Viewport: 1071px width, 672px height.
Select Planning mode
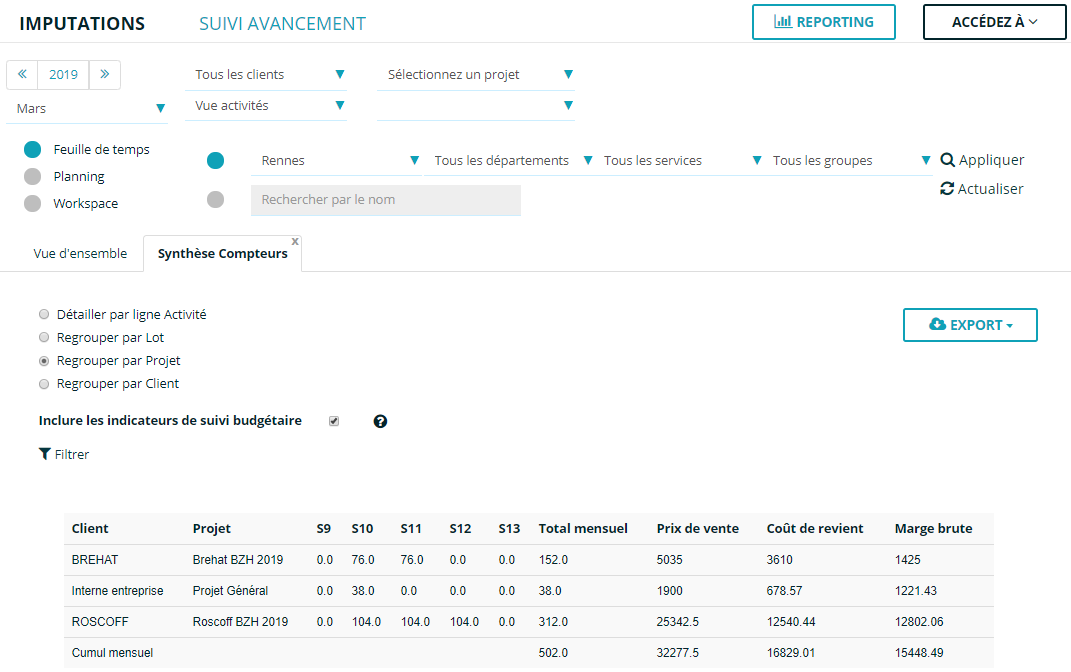pos(32,177)
